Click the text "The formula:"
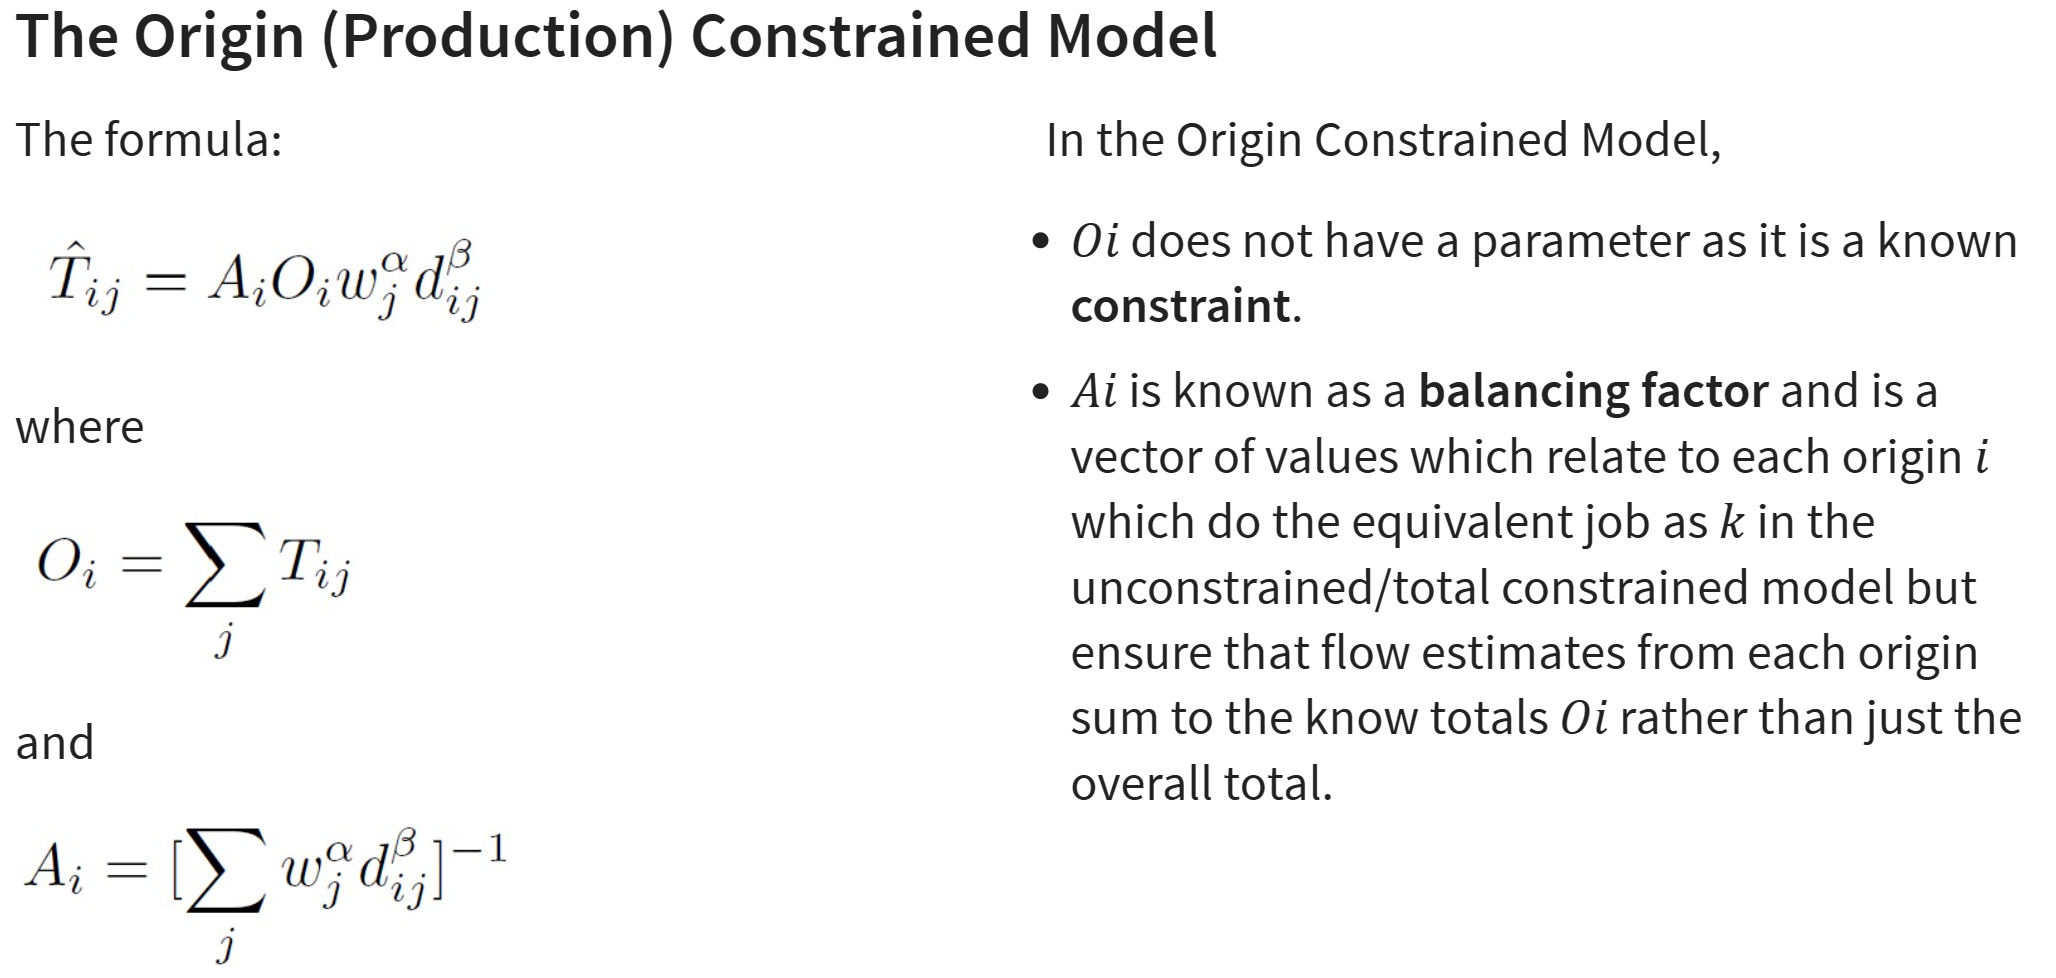2056x978 pixels. click(x=150, y=139)
